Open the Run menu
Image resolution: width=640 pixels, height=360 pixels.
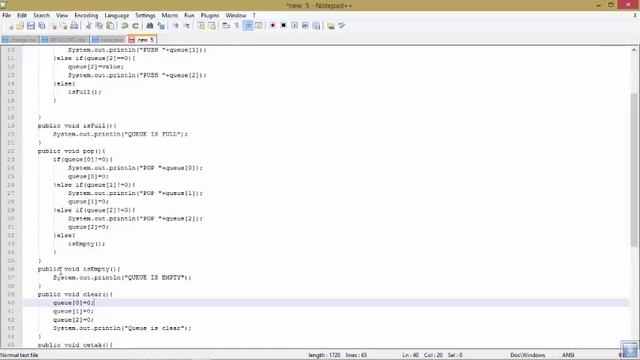(x=189, y=16)
